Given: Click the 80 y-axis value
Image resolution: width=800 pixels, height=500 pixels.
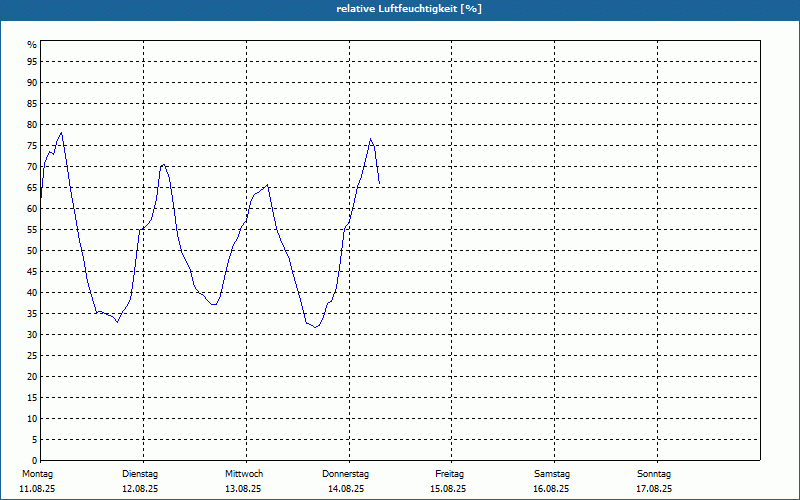Looking at the screenshot, I should (32, 124).
